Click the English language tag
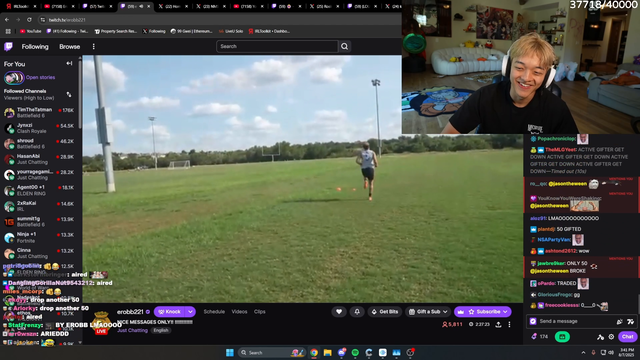 [x=161, y=330]
